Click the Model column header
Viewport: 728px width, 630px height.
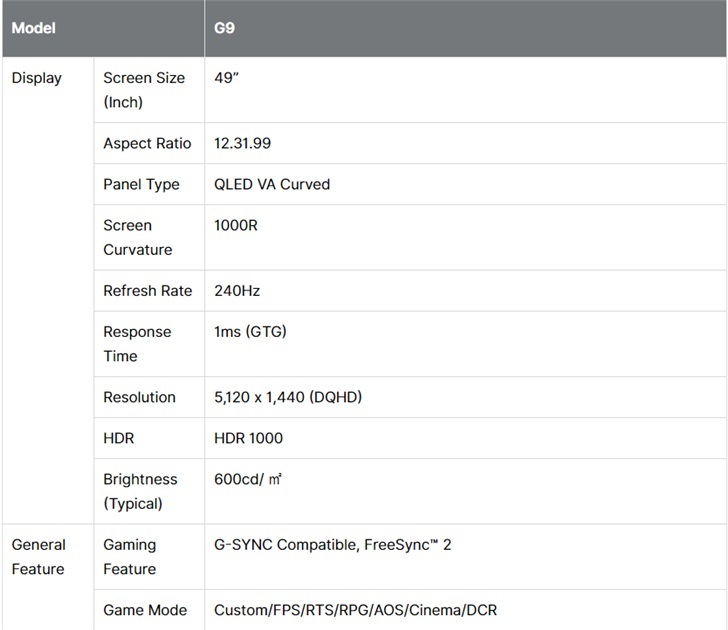[x=33, y=28]
